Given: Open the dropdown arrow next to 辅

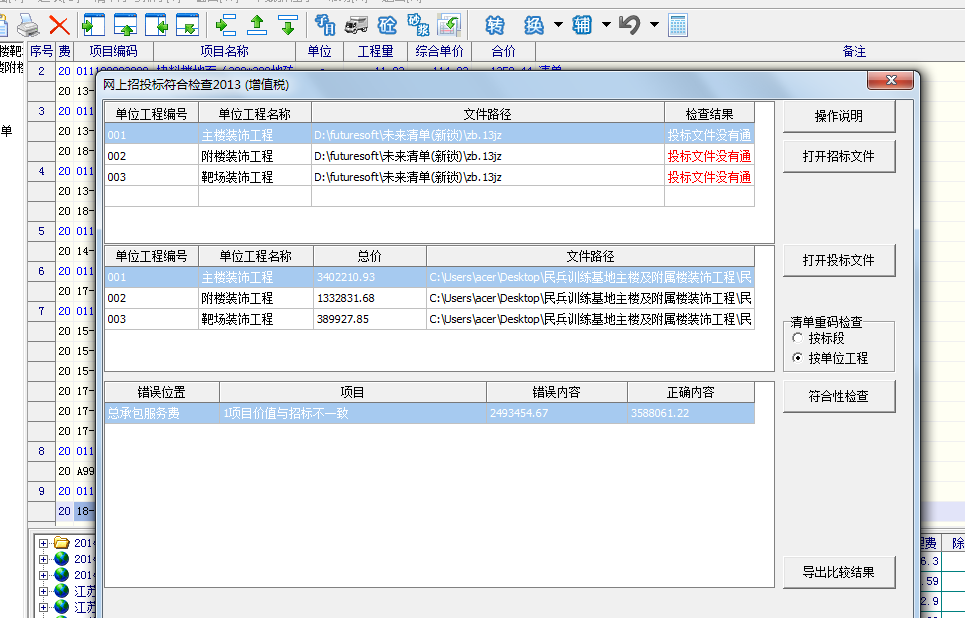Looking at the screenshot, I should [606, 25].
